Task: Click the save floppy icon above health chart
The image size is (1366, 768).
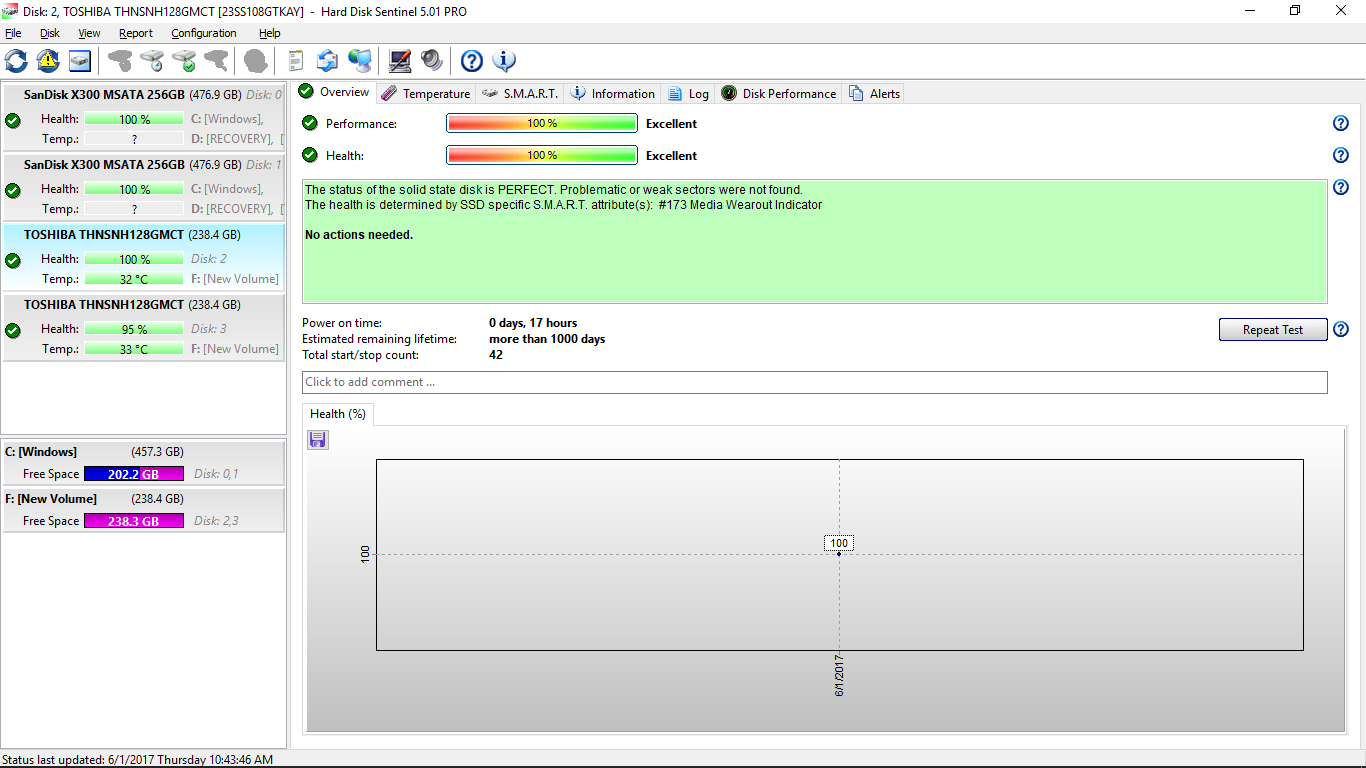Action: click(318, 440)
